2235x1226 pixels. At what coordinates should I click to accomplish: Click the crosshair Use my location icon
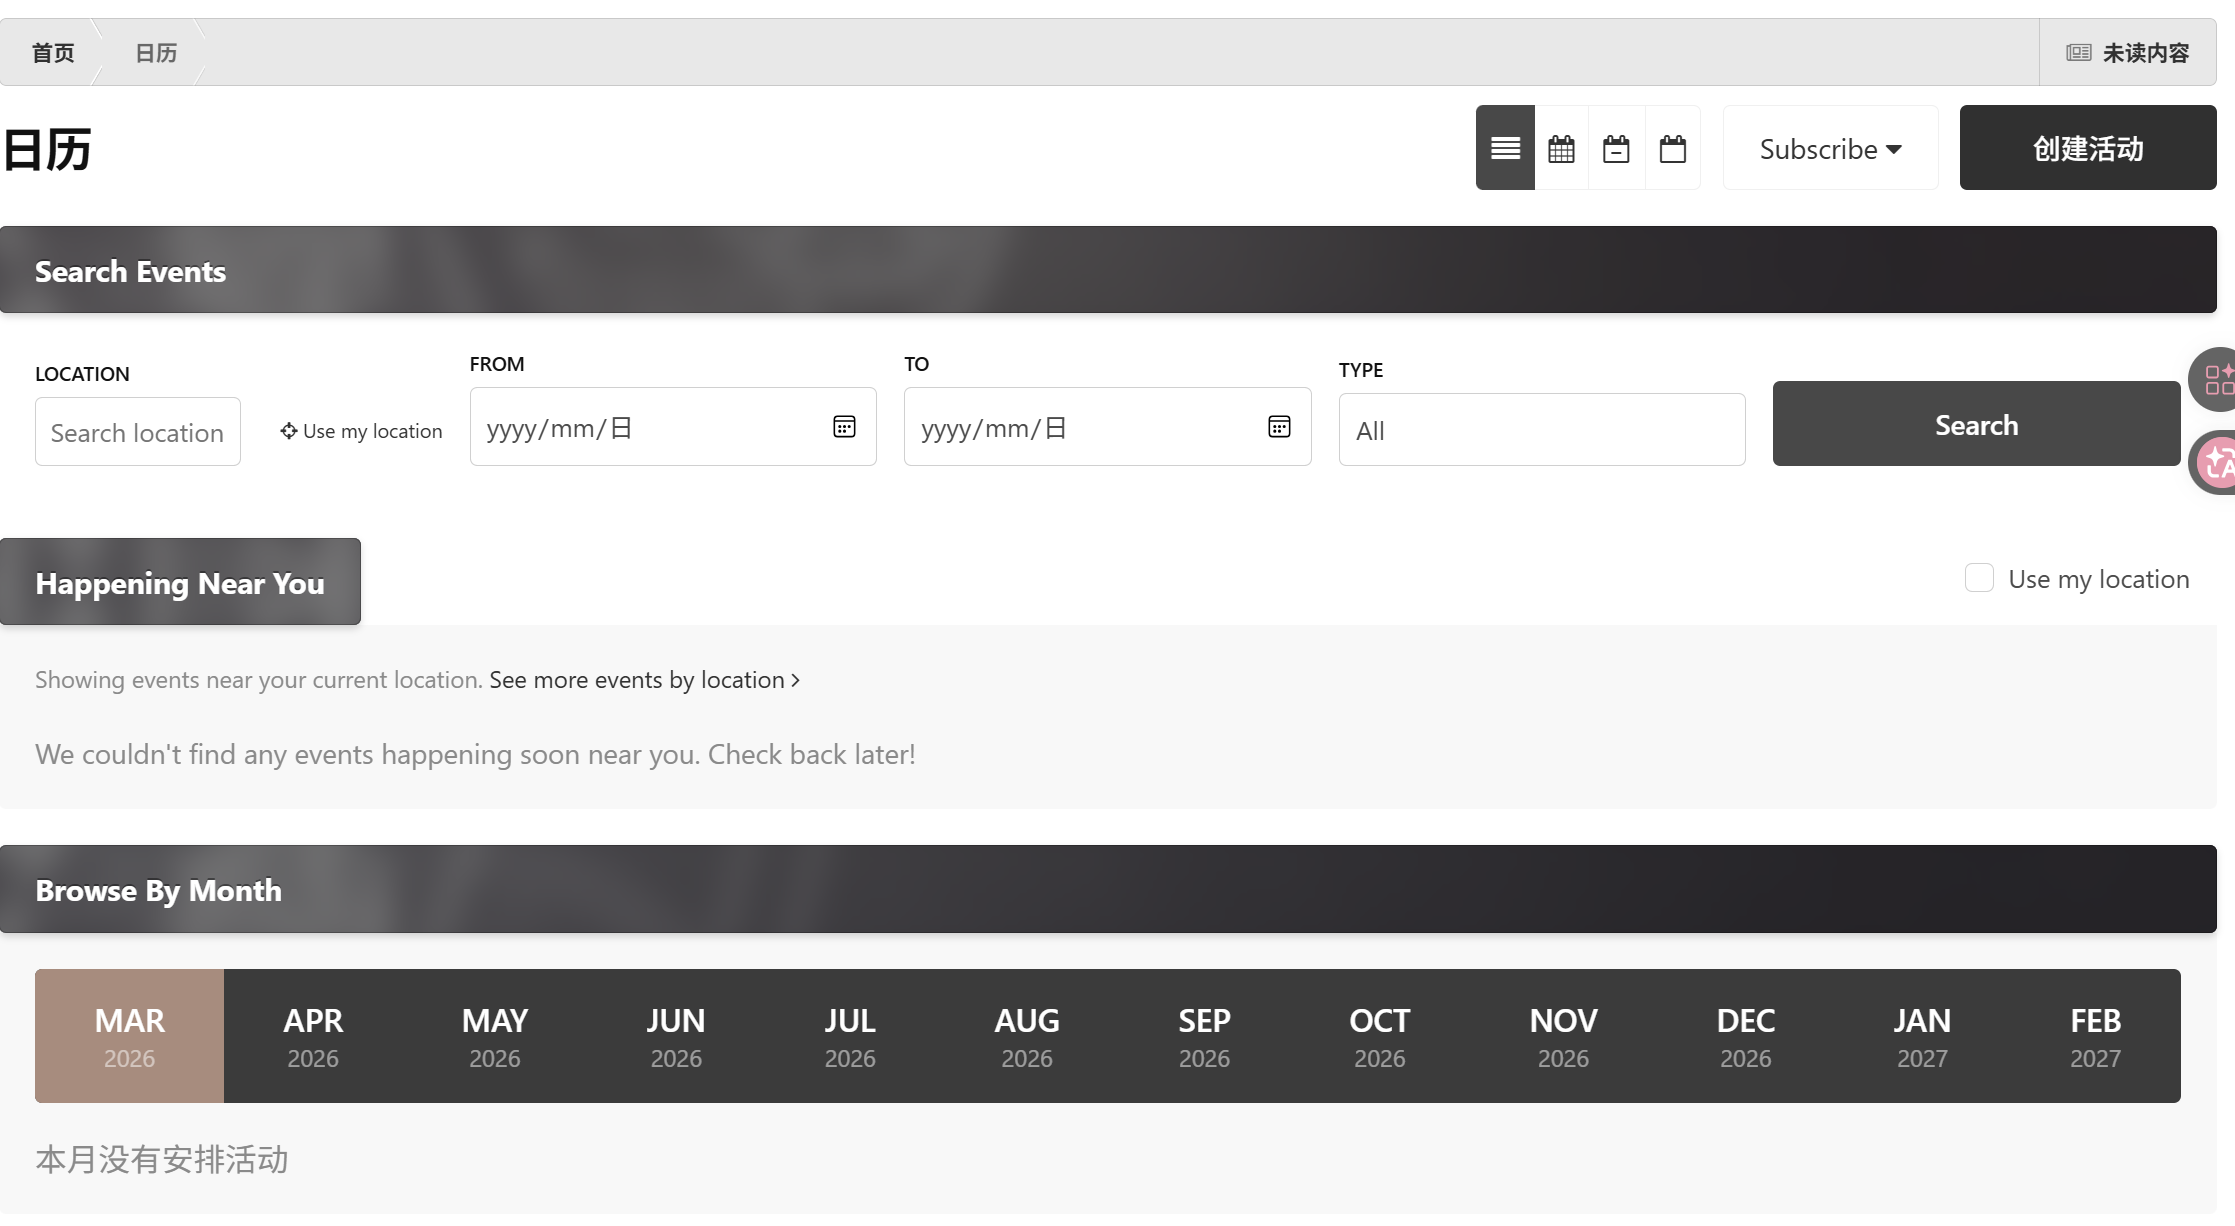(289, 431)
